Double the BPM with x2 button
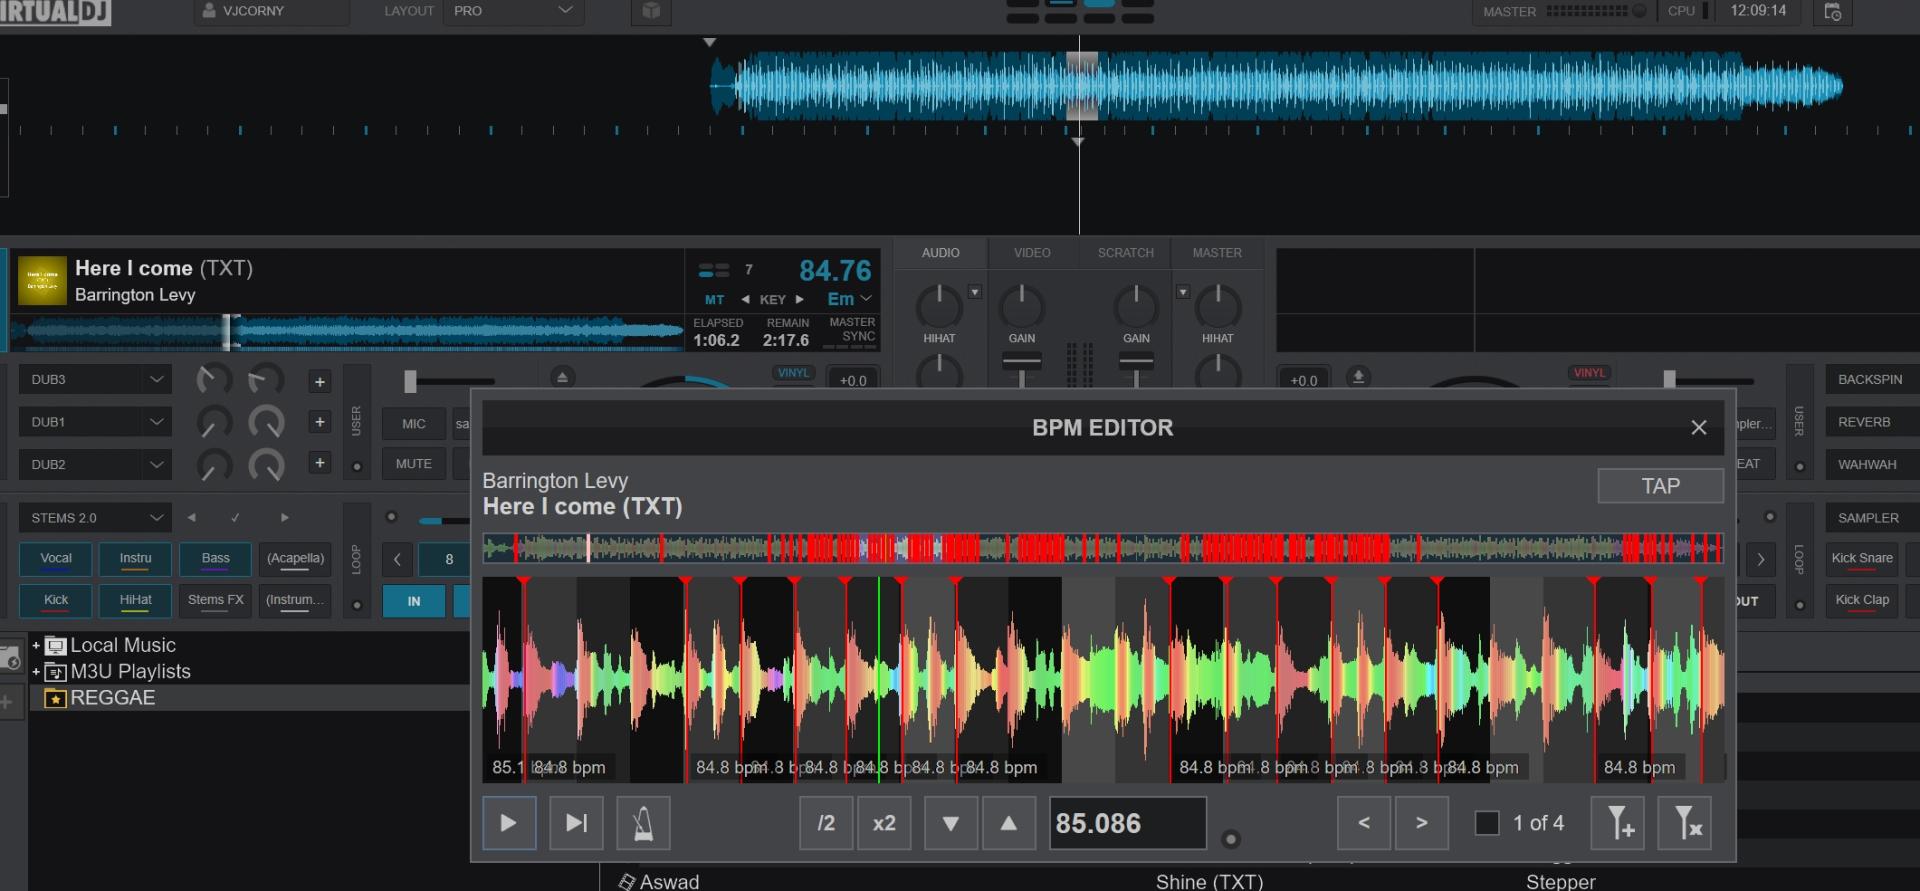The height and width of the screenshot is (891, 1920). (x=884, y=823)
